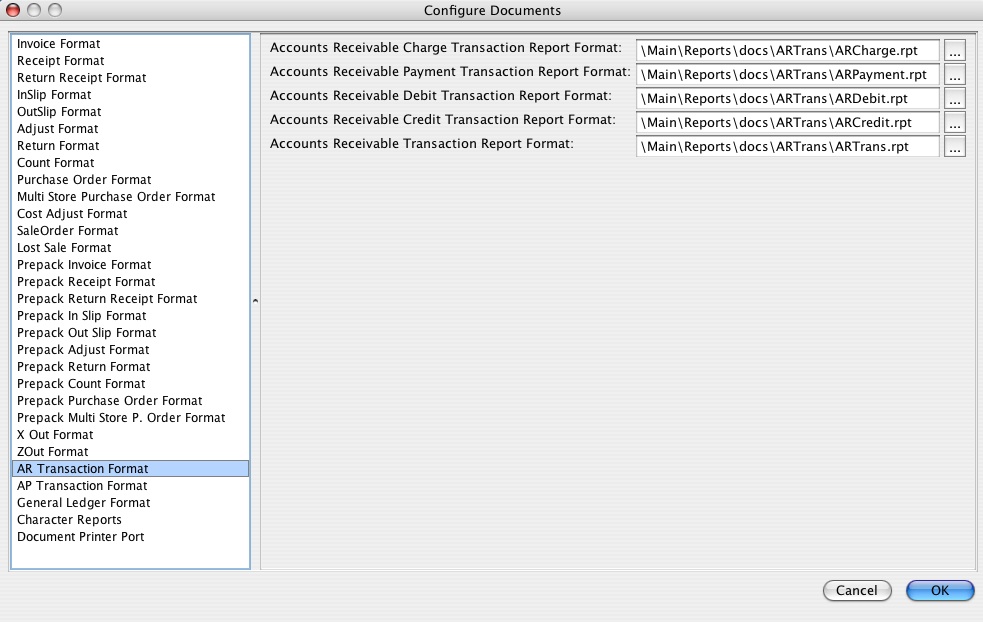The width and height of the screenshot is (983, 622).
Task: Edit the AR Credit Transaction report path field
Action: pos(787,122)
